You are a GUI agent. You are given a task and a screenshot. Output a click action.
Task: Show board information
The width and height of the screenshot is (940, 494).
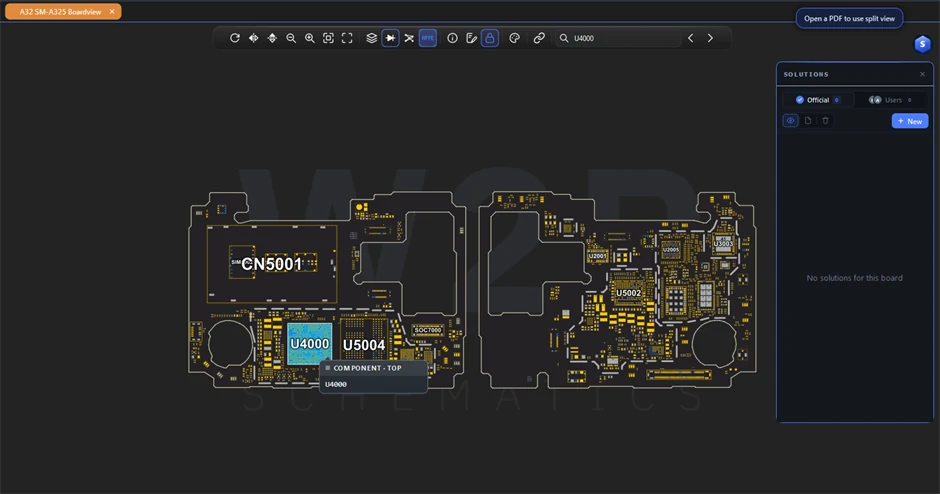click(x=453, y=38)
